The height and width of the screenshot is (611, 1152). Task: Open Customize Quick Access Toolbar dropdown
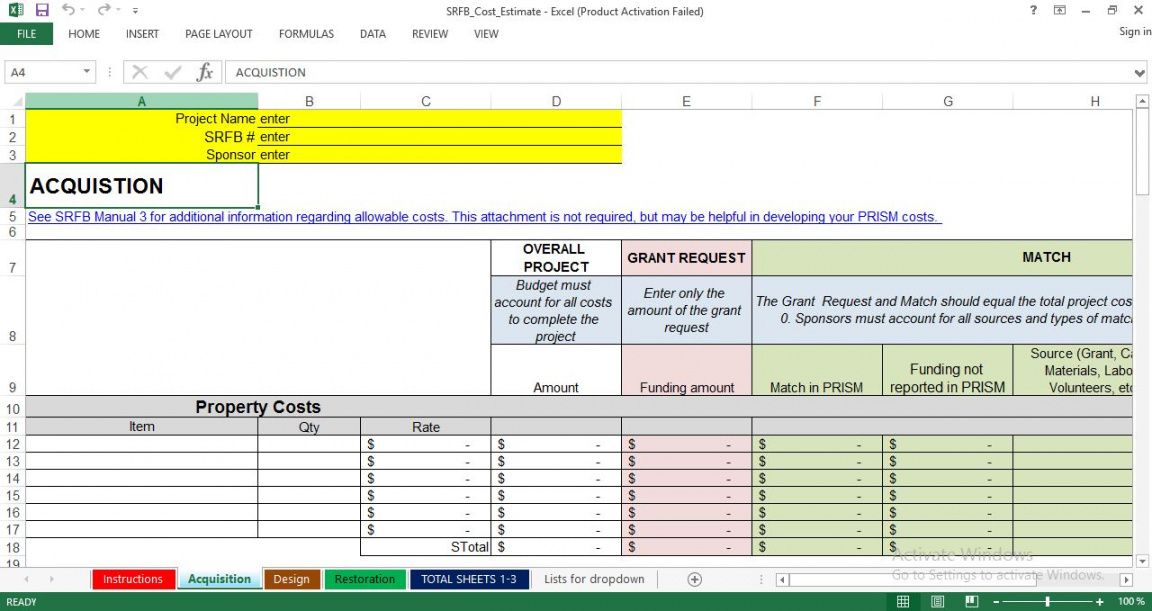tap(135, 10)
